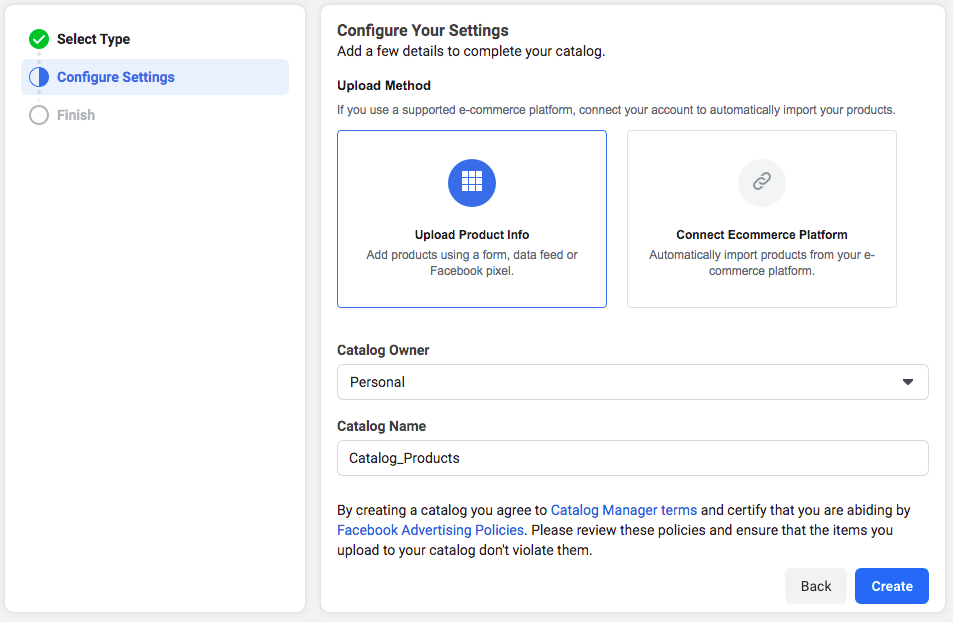The height and width of the screenshot is (622, 953).
Task: Open the Configure Settings step label
Action: [x=115, y=77]
